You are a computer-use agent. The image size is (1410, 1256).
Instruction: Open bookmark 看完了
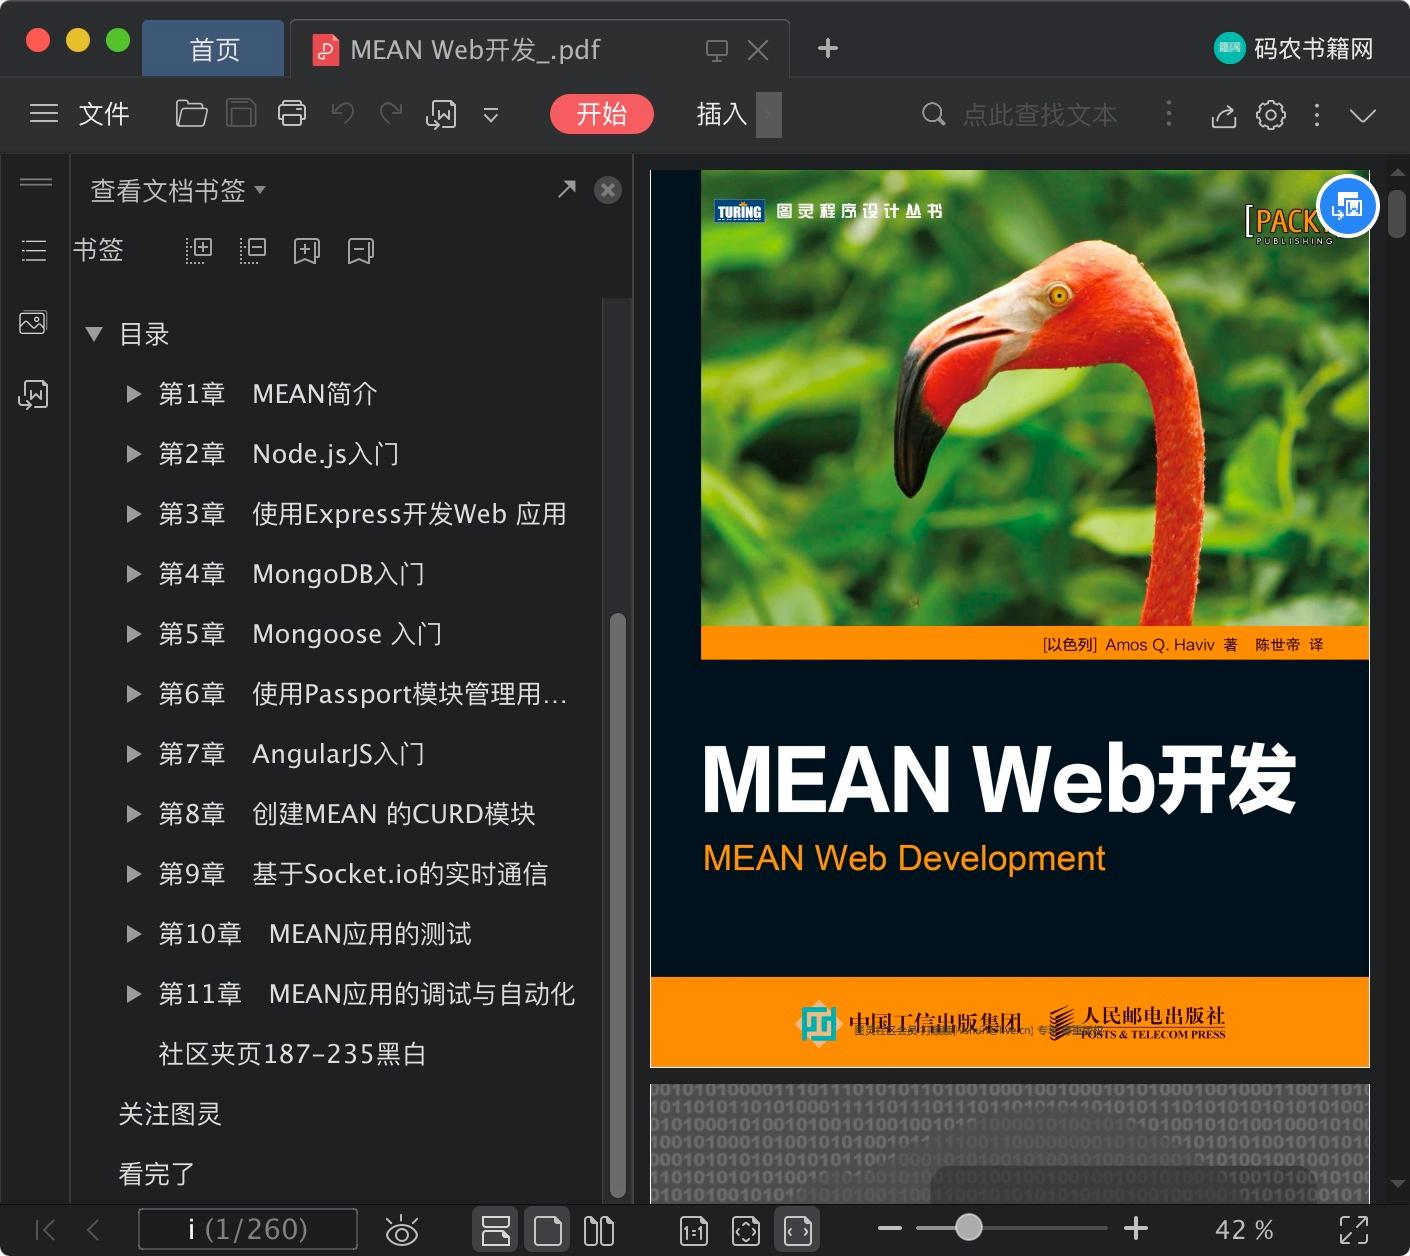[157, 1174]
